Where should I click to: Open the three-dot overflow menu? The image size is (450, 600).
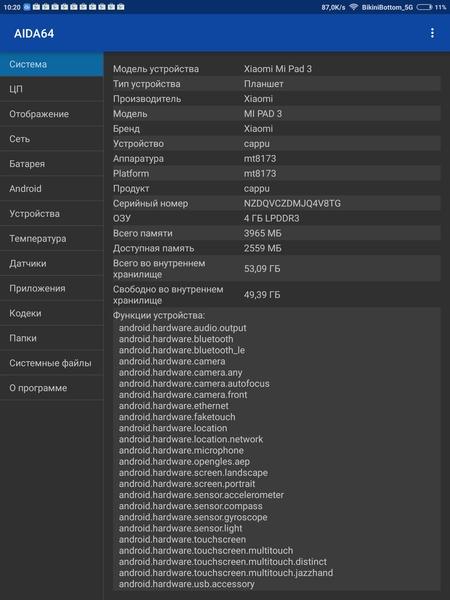(432, 33)
